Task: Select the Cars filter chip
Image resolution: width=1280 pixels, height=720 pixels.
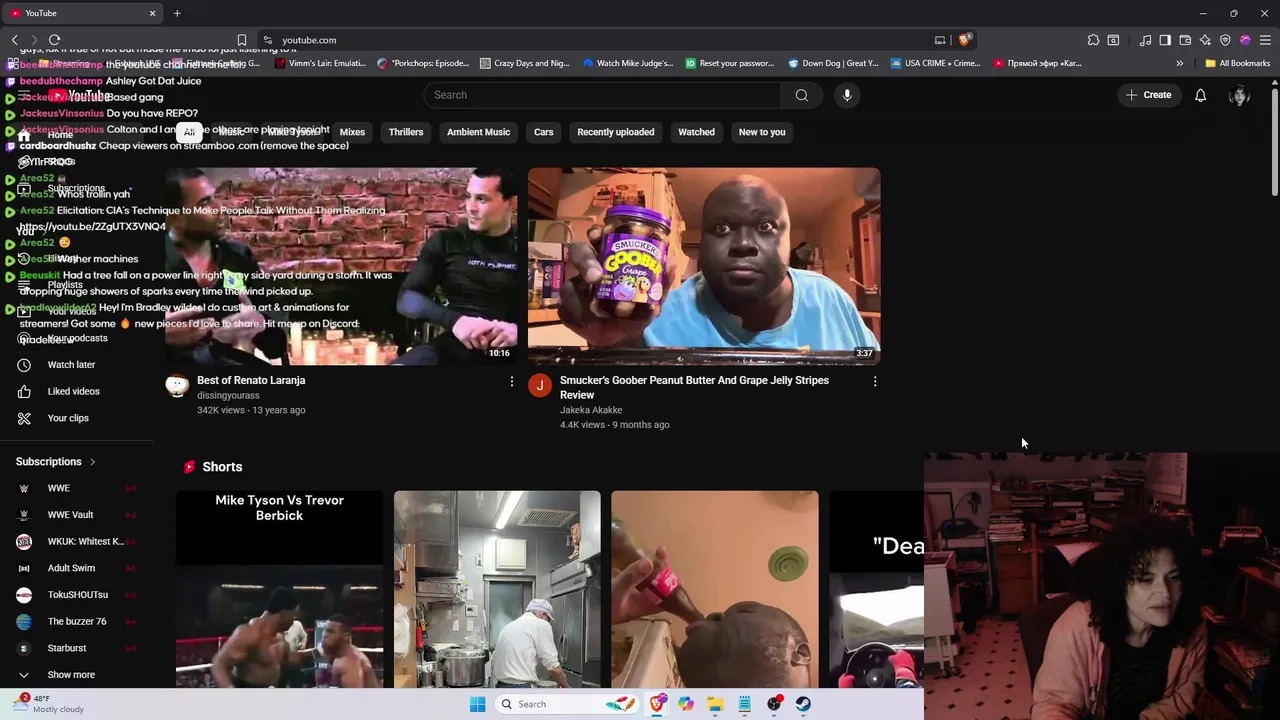Action: 543,132
